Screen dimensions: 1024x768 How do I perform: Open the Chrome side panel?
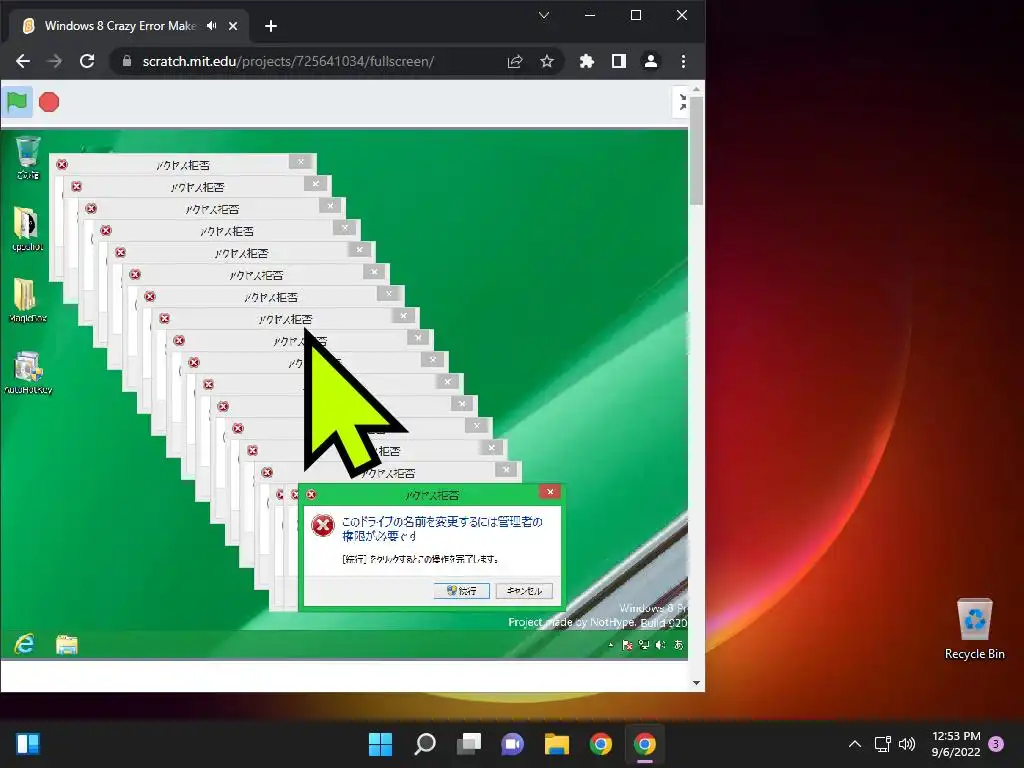(x=618, y=61)
